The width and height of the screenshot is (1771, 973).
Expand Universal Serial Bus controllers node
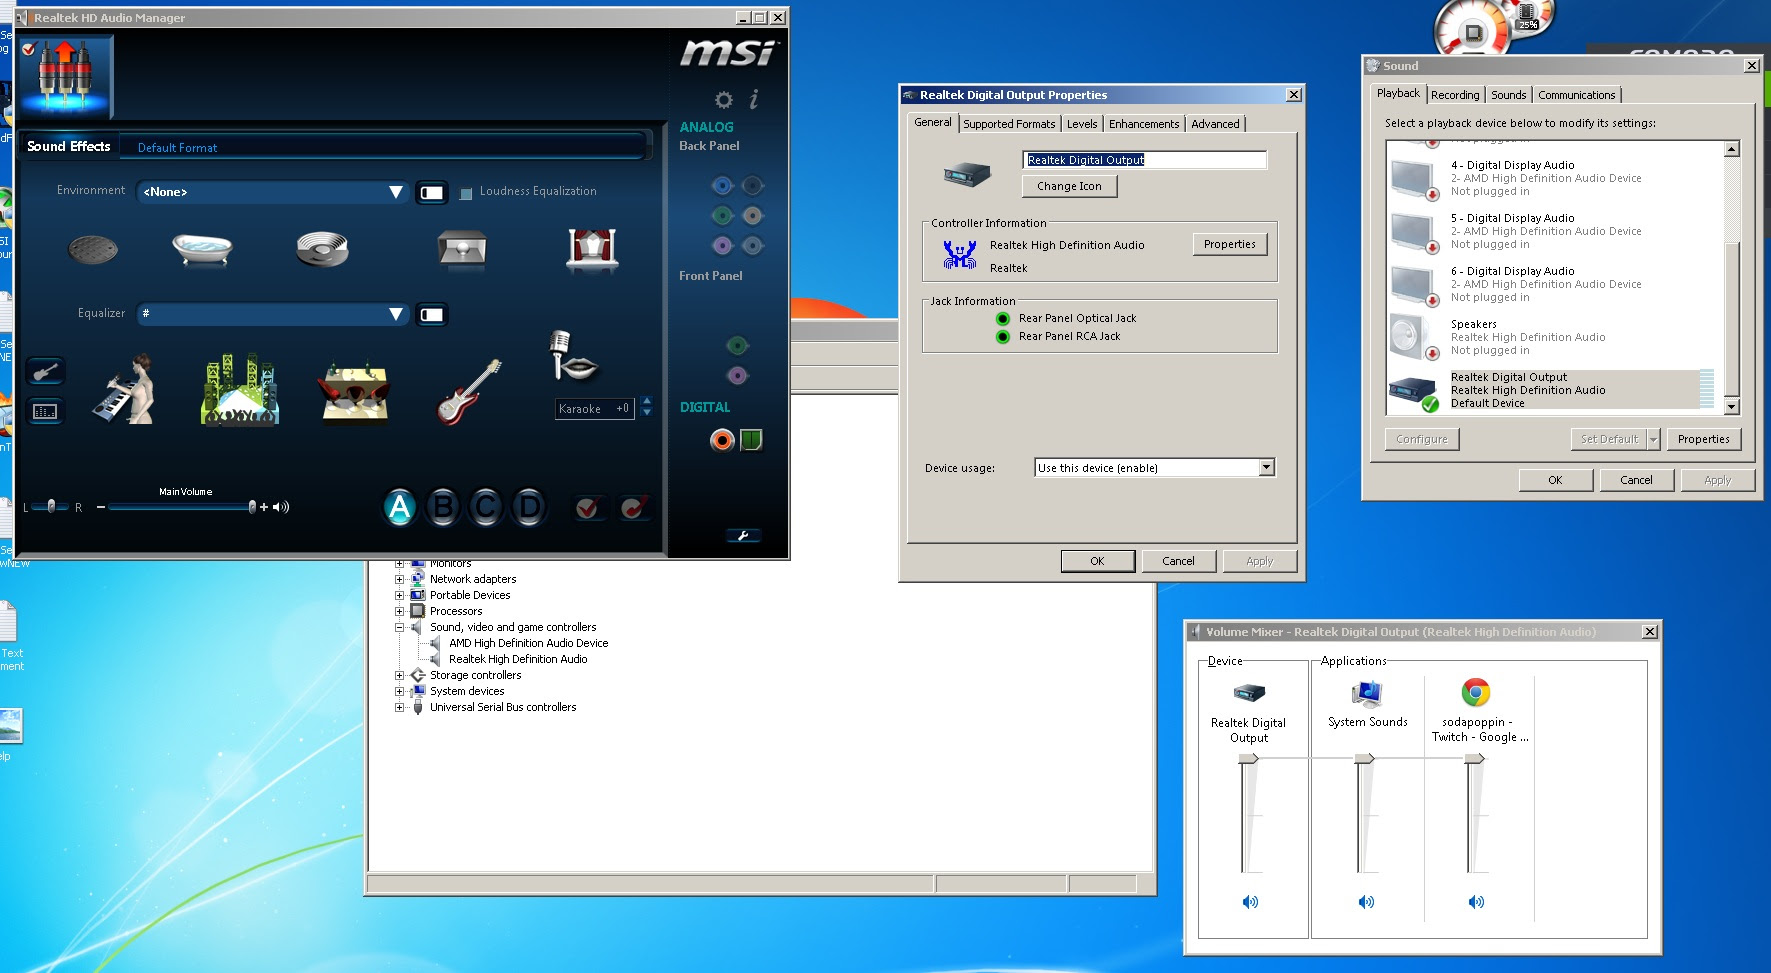pyautogui.click(x=399, y=707)
